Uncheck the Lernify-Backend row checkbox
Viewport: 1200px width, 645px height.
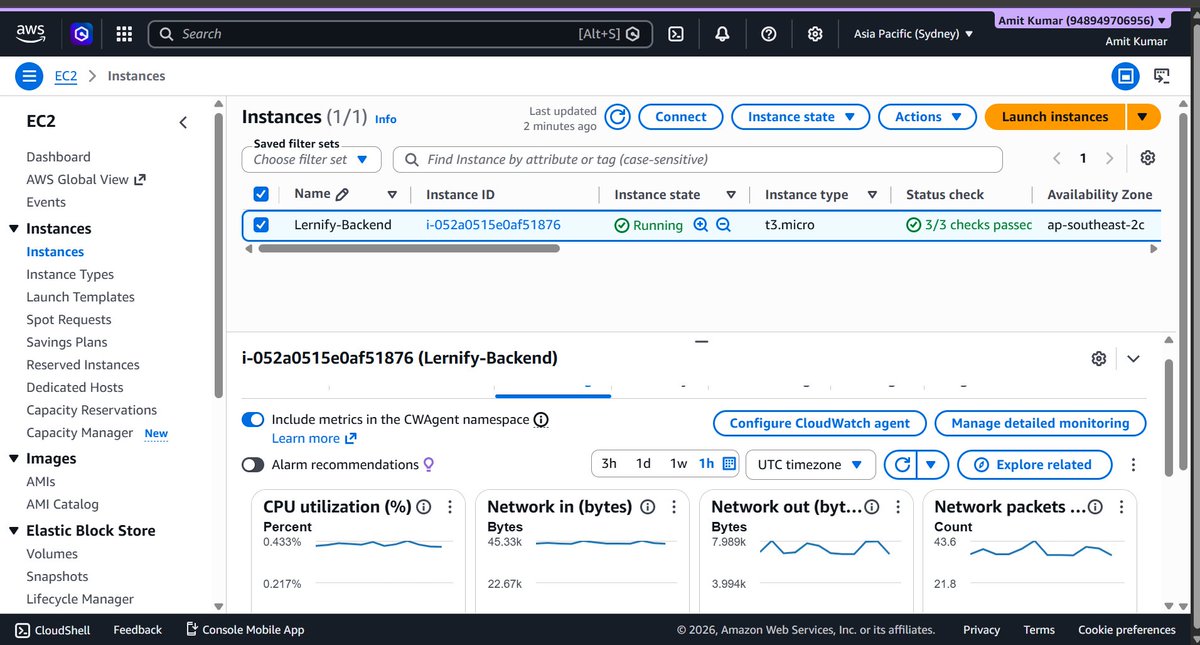(x=261, y=225)
